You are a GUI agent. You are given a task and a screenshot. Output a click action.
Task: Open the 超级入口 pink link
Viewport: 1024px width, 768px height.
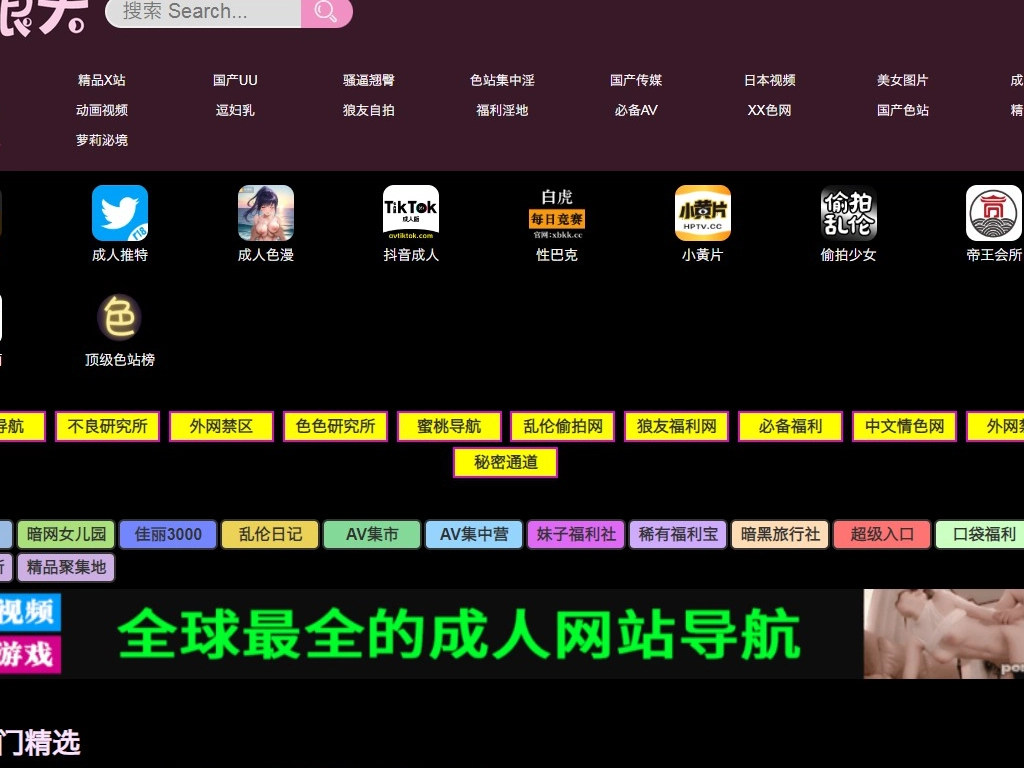[x=881, y=534]
